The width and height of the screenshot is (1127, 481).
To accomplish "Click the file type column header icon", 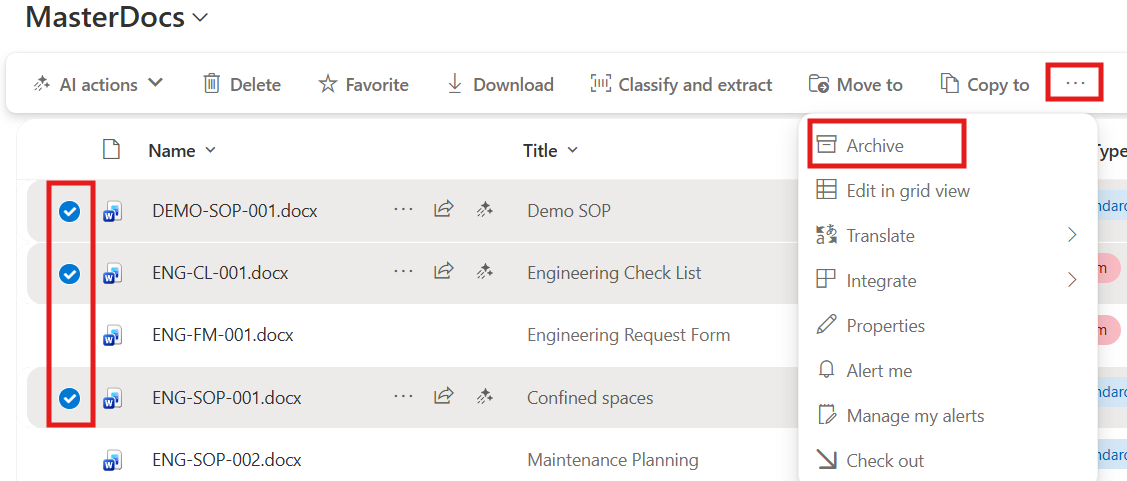I will (112, 150).
